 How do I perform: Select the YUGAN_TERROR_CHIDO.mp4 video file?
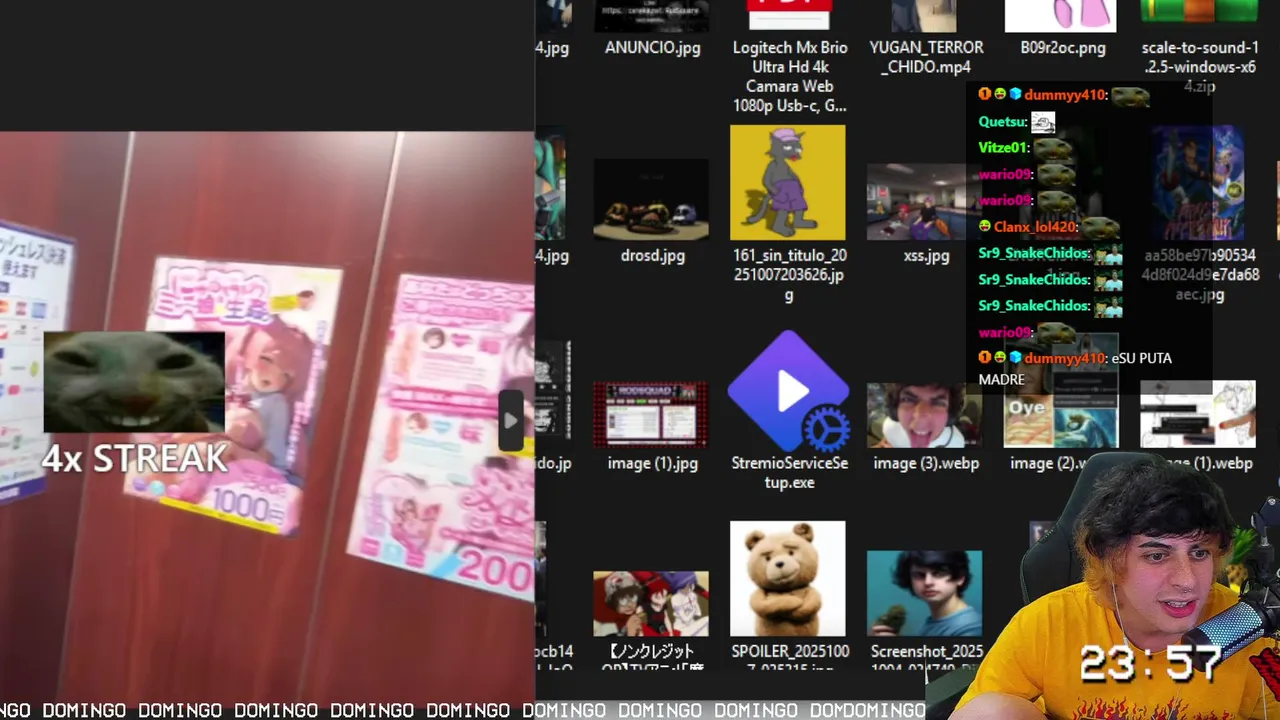(x=925, y=16)
